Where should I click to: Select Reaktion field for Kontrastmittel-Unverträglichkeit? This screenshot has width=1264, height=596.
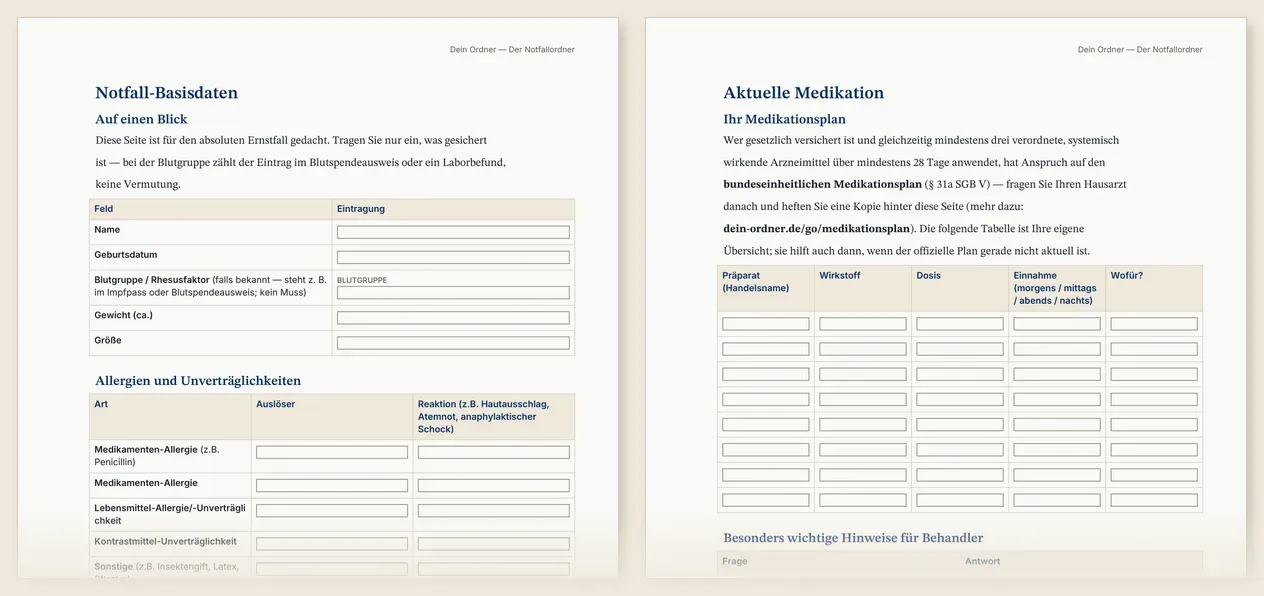tap(494, 544)
